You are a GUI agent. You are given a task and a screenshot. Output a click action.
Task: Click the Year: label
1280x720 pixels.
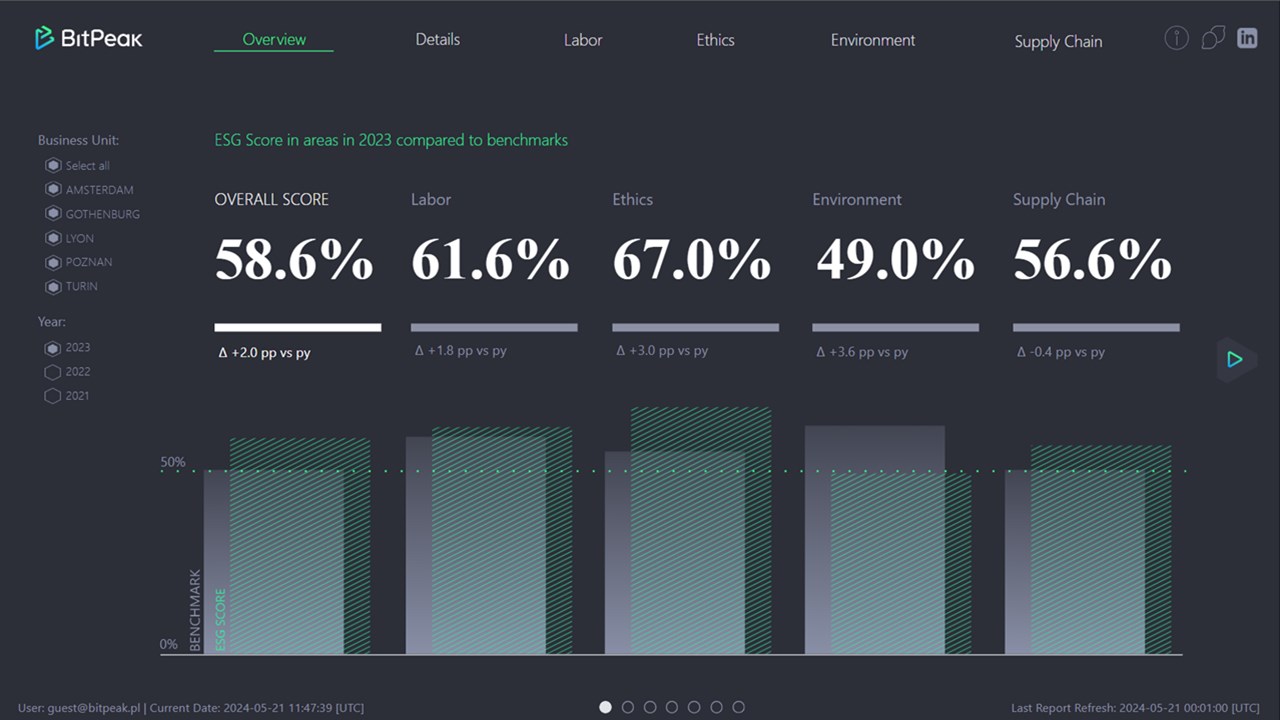52,322
